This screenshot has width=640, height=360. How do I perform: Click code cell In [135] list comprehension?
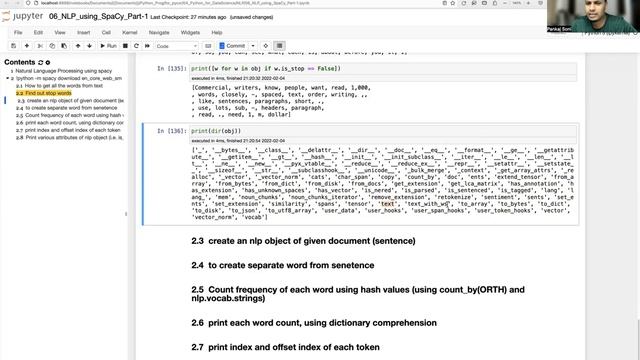(x=383, y=69)
